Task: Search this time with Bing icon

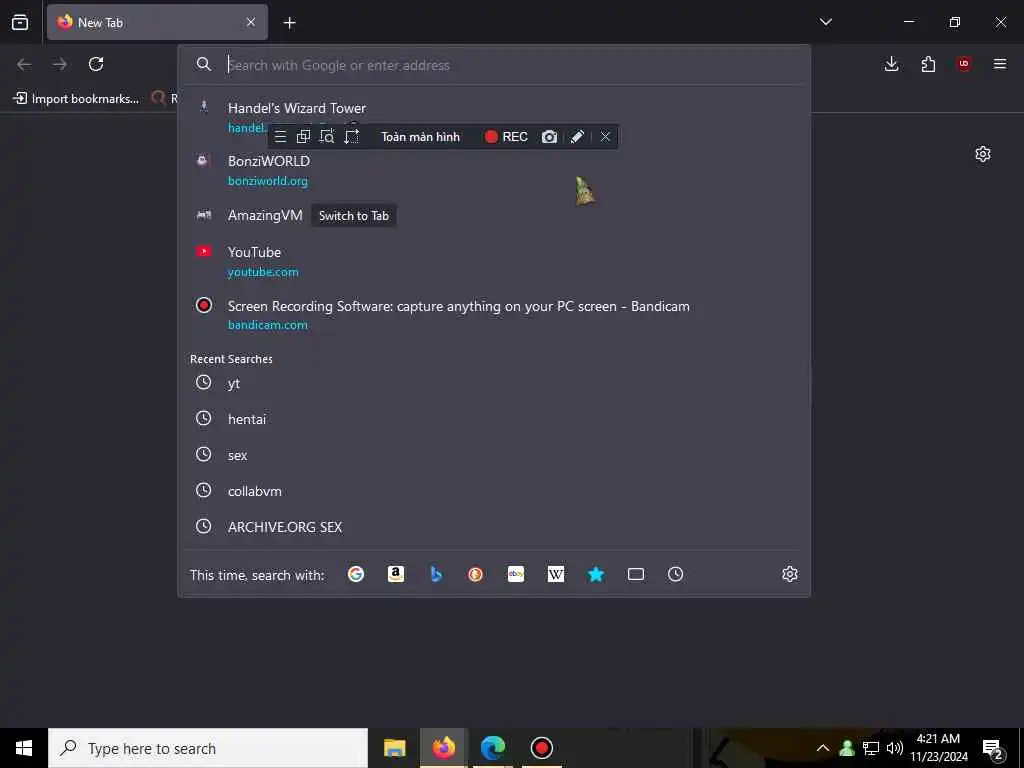Action: (x=436, y=574)
